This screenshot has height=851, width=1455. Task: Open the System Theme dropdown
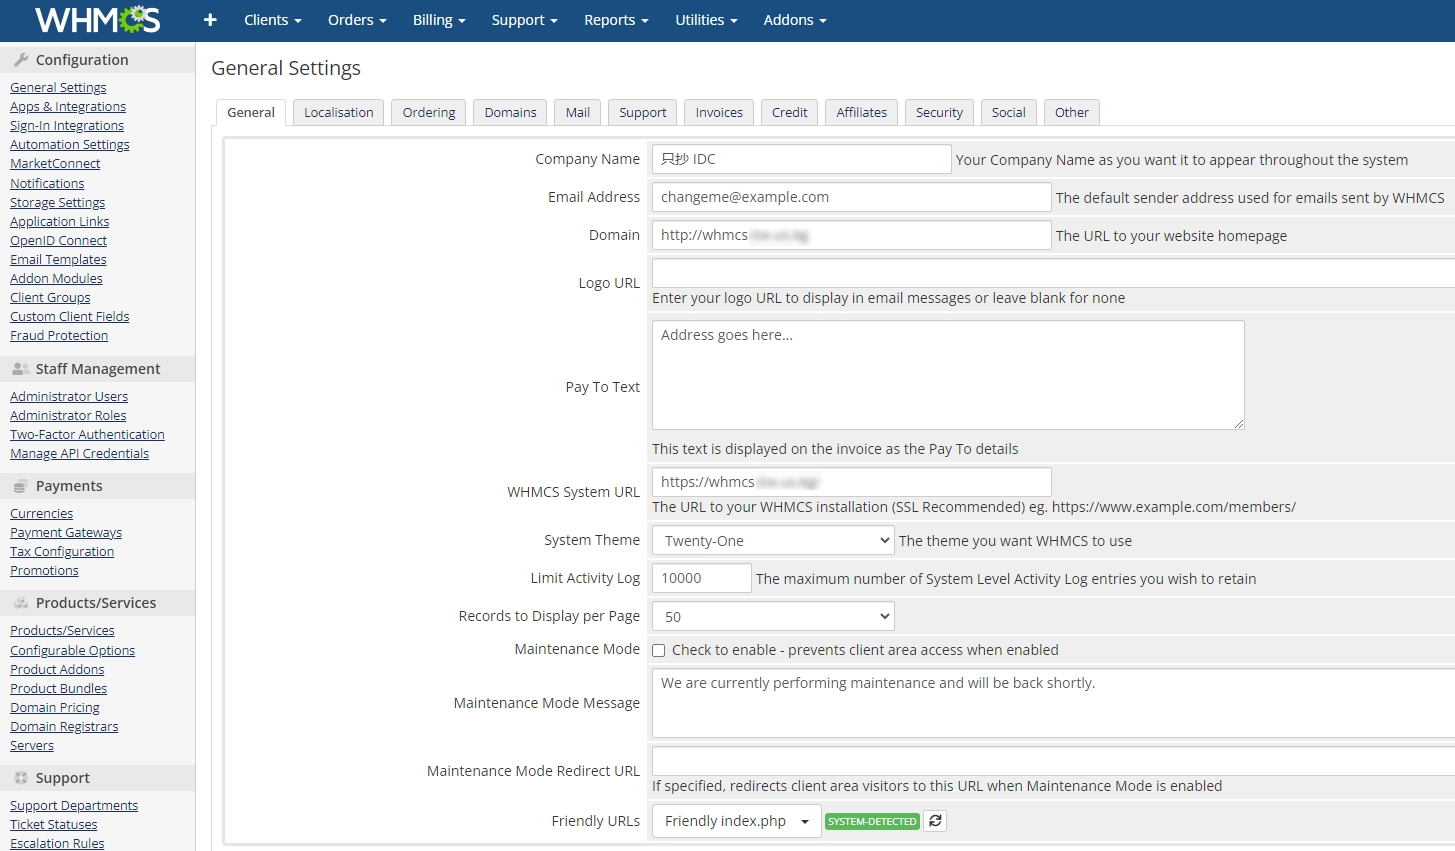772,541
